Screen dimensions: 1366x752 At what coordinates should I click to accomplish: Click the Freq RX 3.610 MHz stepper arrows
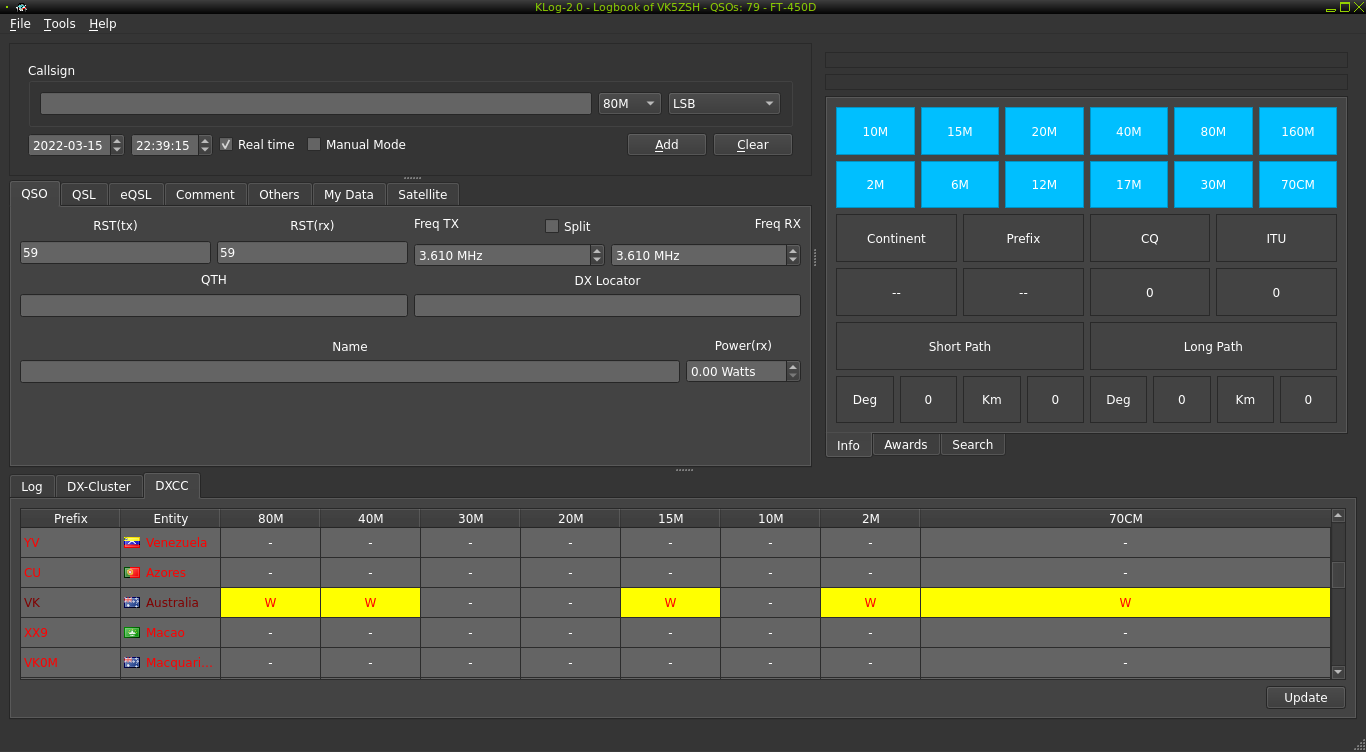[793, 255]
